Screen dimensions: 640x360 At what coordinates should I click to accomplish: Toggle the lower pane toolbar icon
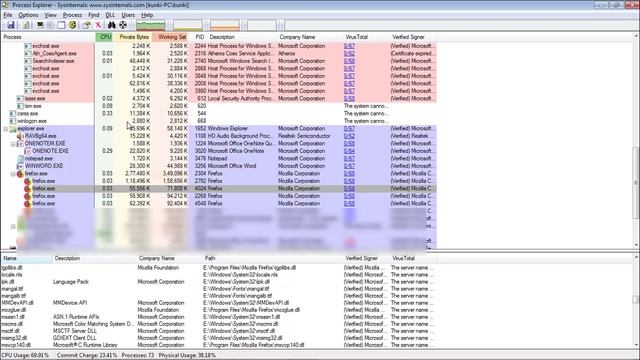61,25
